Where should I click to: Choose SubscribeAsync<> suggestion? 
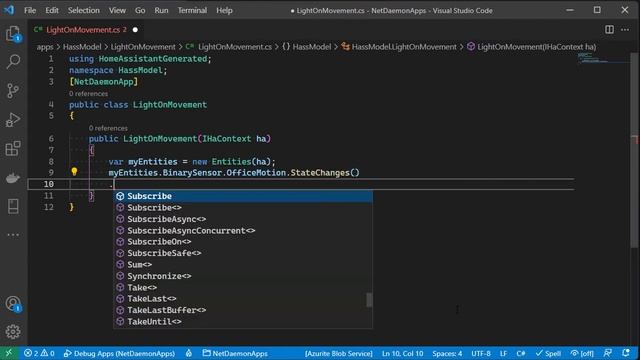click(x=243, y=219)
